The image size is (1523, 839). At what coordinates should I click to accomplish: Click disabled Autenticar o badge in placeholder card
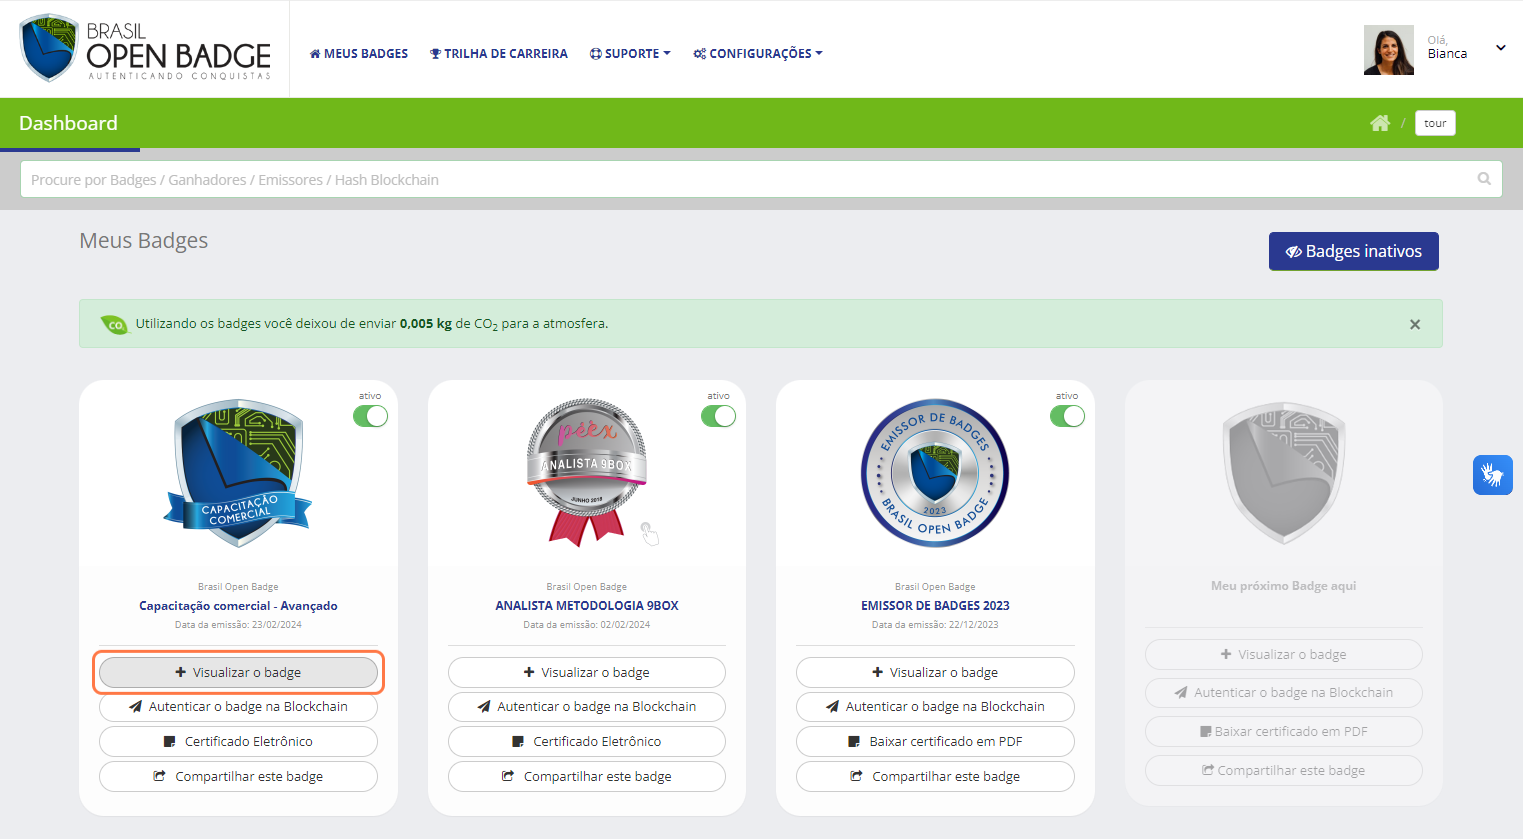pos(1284,692)
